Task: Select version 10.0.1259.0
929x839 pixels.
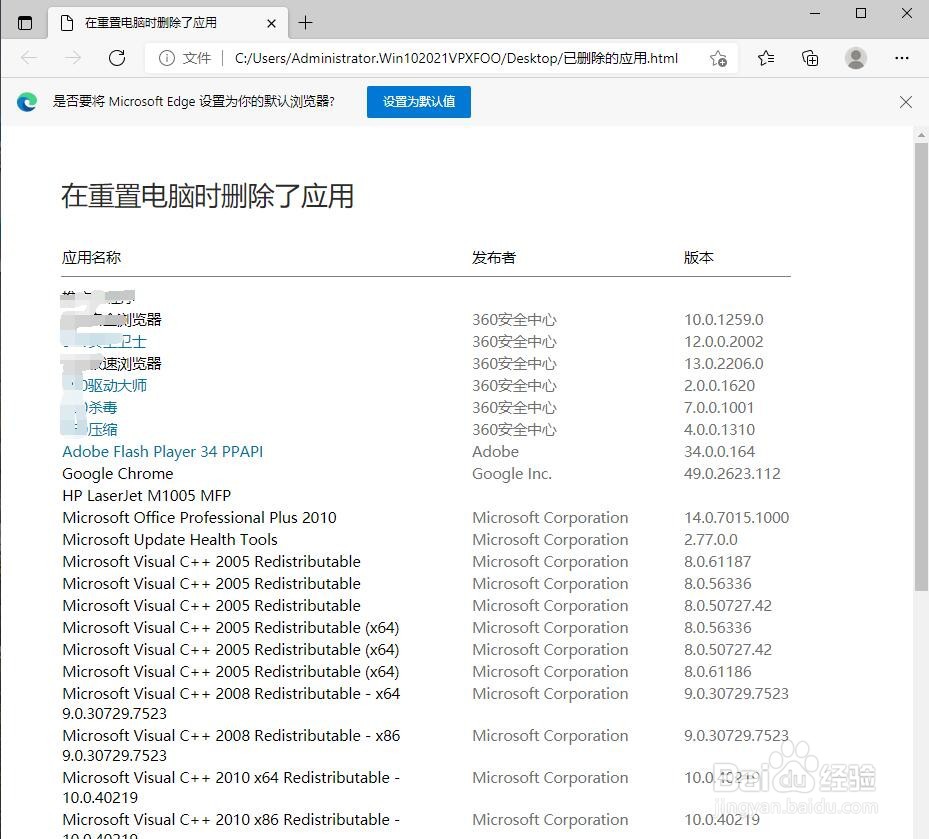Action: point(723,319)
